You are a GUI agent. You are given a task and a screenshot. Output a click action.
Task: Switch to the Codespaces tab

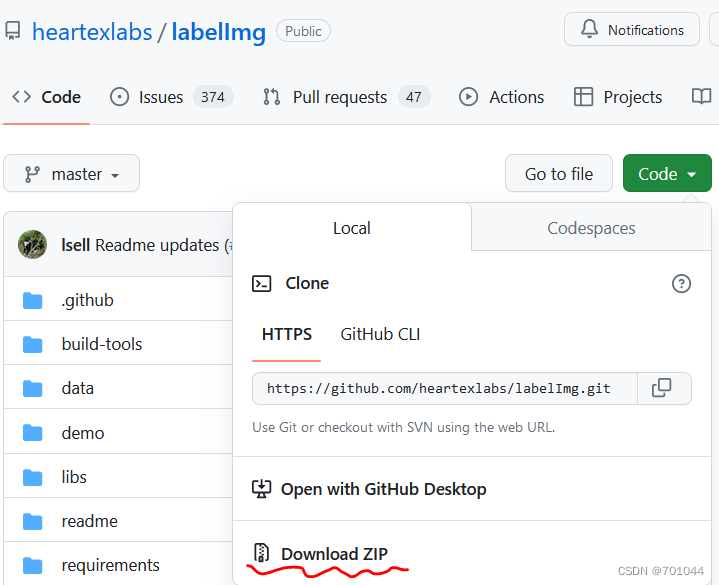point(591,228)
